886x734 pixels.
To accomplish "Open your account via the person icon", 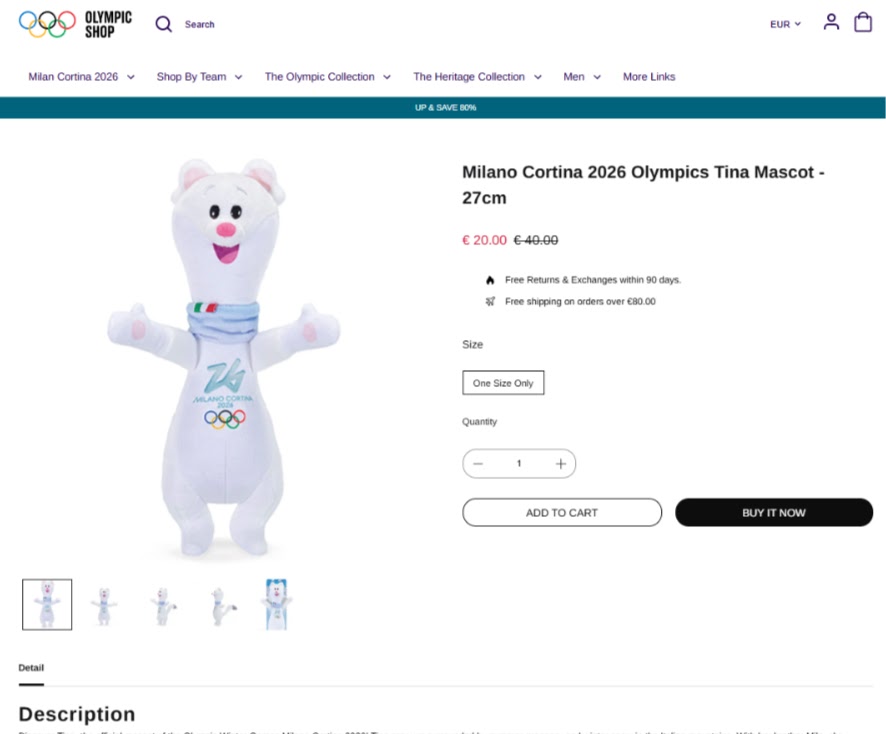I will (831, 23).
